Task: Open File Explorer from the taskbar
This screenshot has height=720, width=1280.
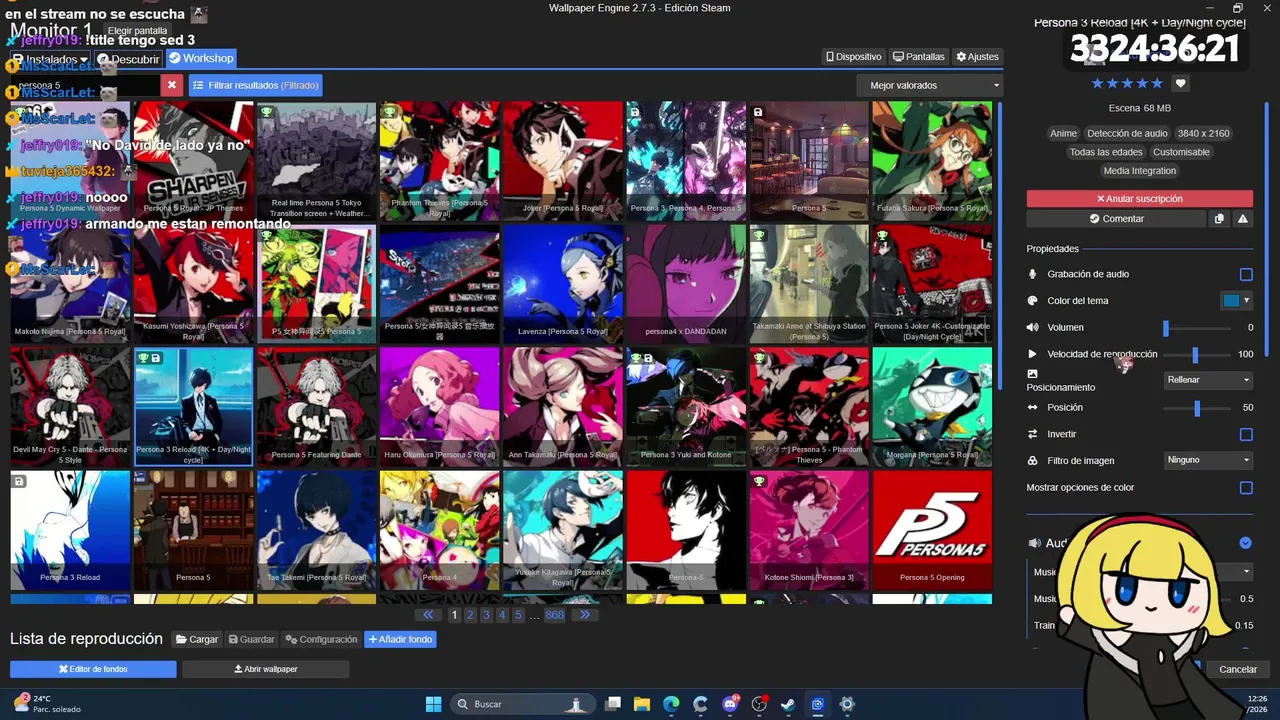Action: [x=642, y=704]
